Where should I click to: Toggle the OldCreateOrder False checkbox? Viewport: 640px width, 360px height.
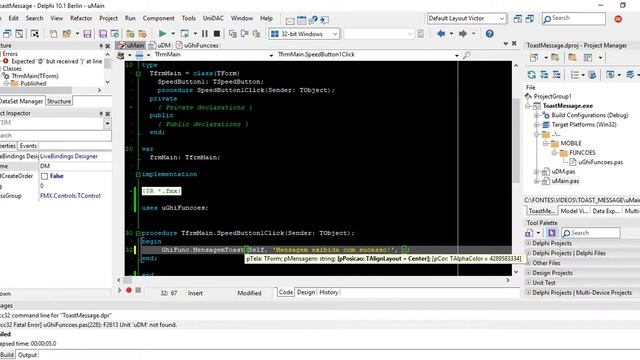(x=44, y=176)
